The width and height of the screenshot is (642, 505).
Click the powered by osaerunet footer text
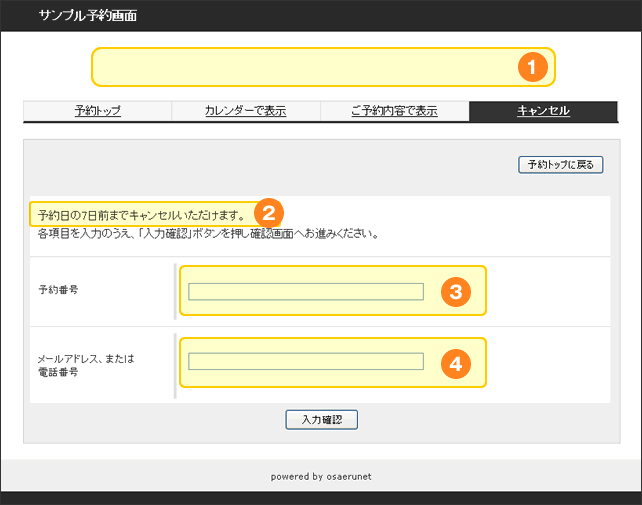tap(321, 477)
